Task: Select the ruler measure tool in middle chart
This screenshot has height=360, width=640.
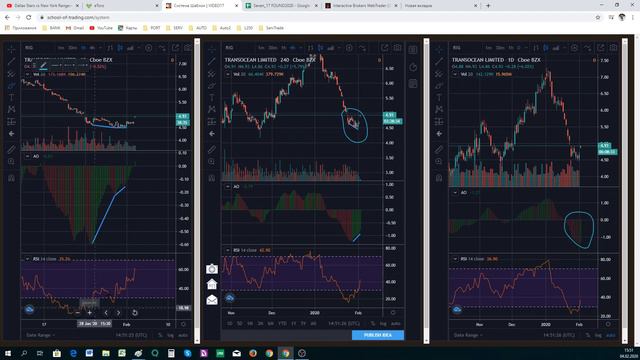Action: [211, 150]
